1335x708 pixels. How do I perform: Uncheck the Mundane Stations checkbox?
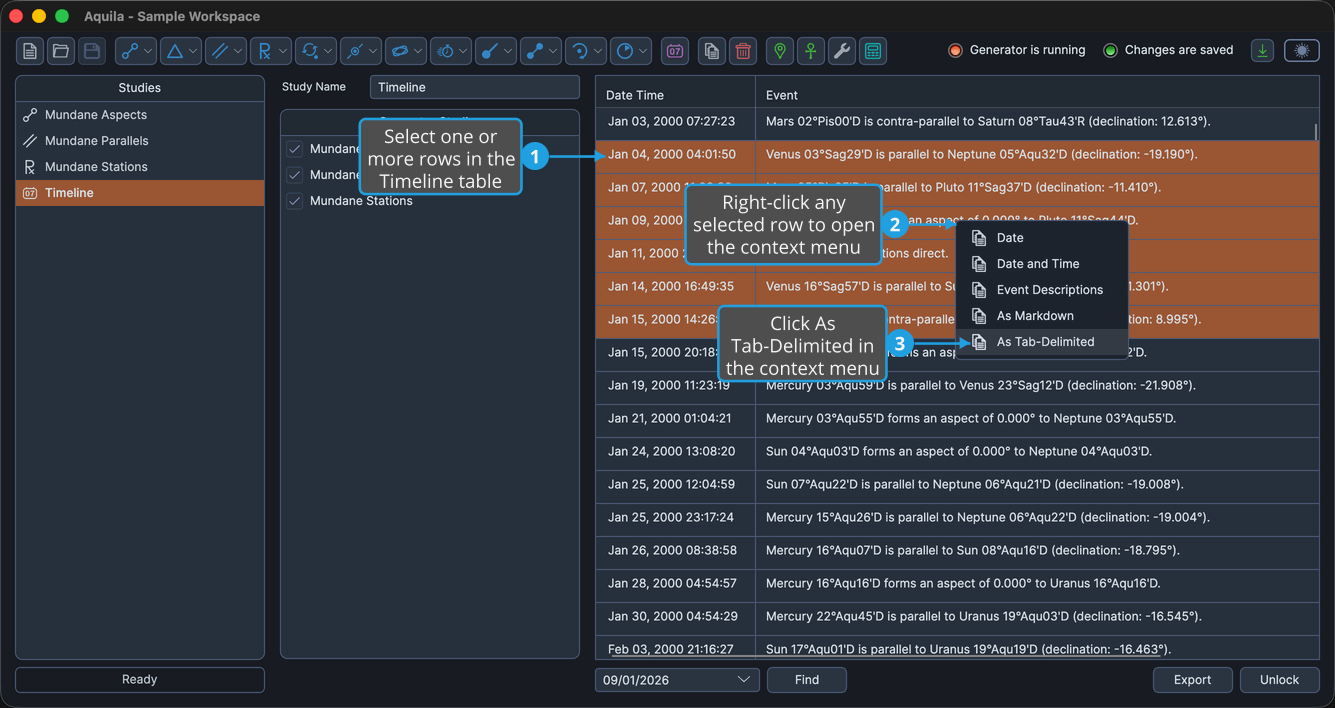(295, 201)
